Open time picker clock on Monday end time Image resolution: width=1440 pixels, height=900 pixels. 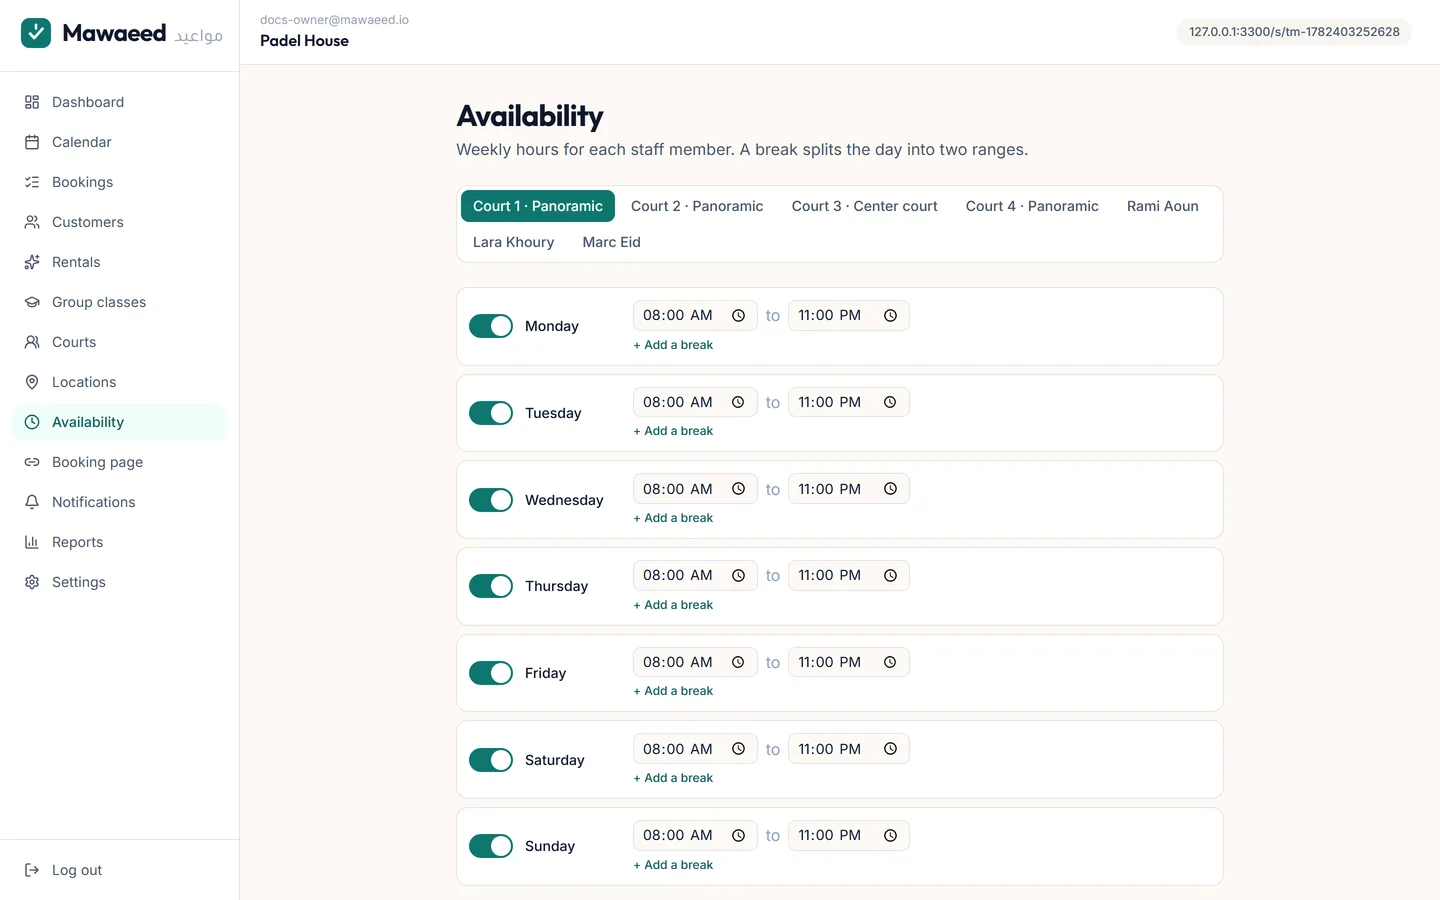[x=890, y=315]
